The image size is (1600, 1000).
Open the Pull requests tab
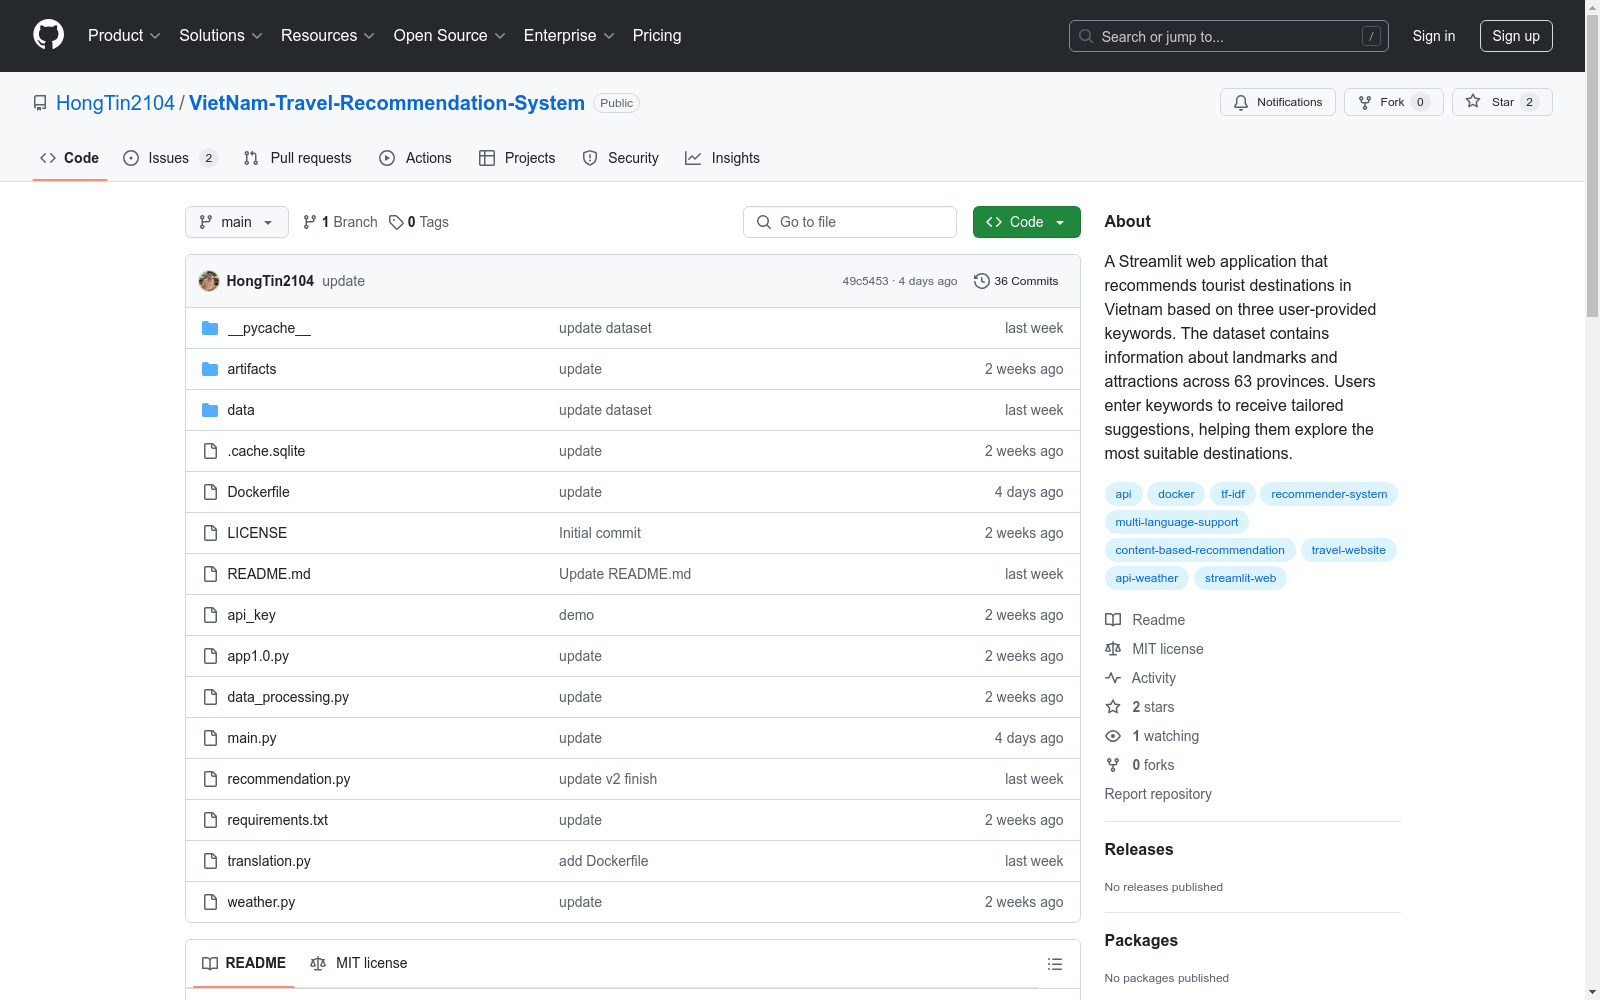click(x=298, y=158)
